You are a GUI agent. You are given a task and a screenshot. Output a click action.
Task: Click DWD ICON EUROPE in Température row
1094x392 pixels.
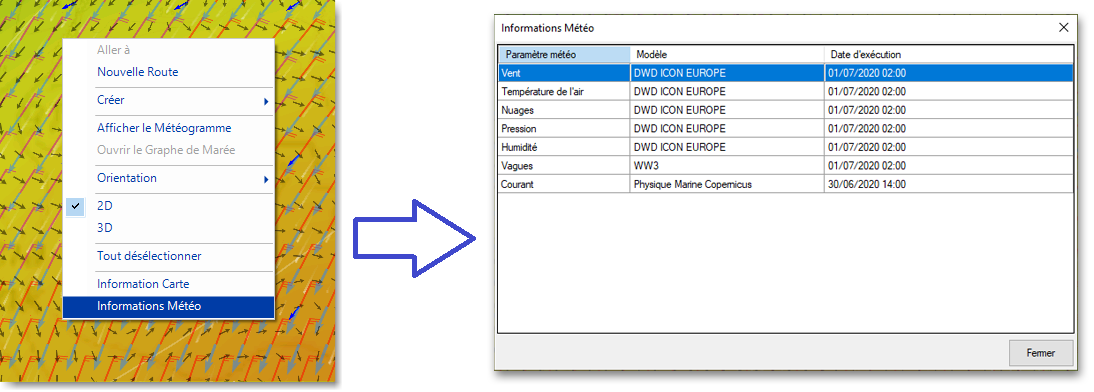(727, 91)
